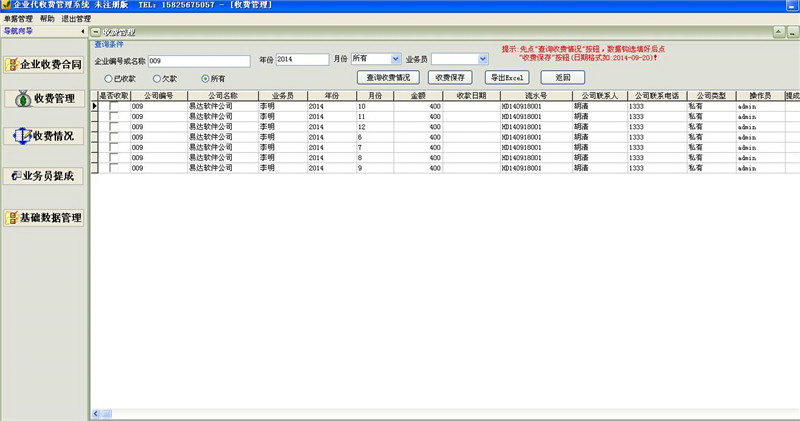The image size is (800, 421).
Task: Select the 欠款 radio button
Action: [x=156, y=78]
